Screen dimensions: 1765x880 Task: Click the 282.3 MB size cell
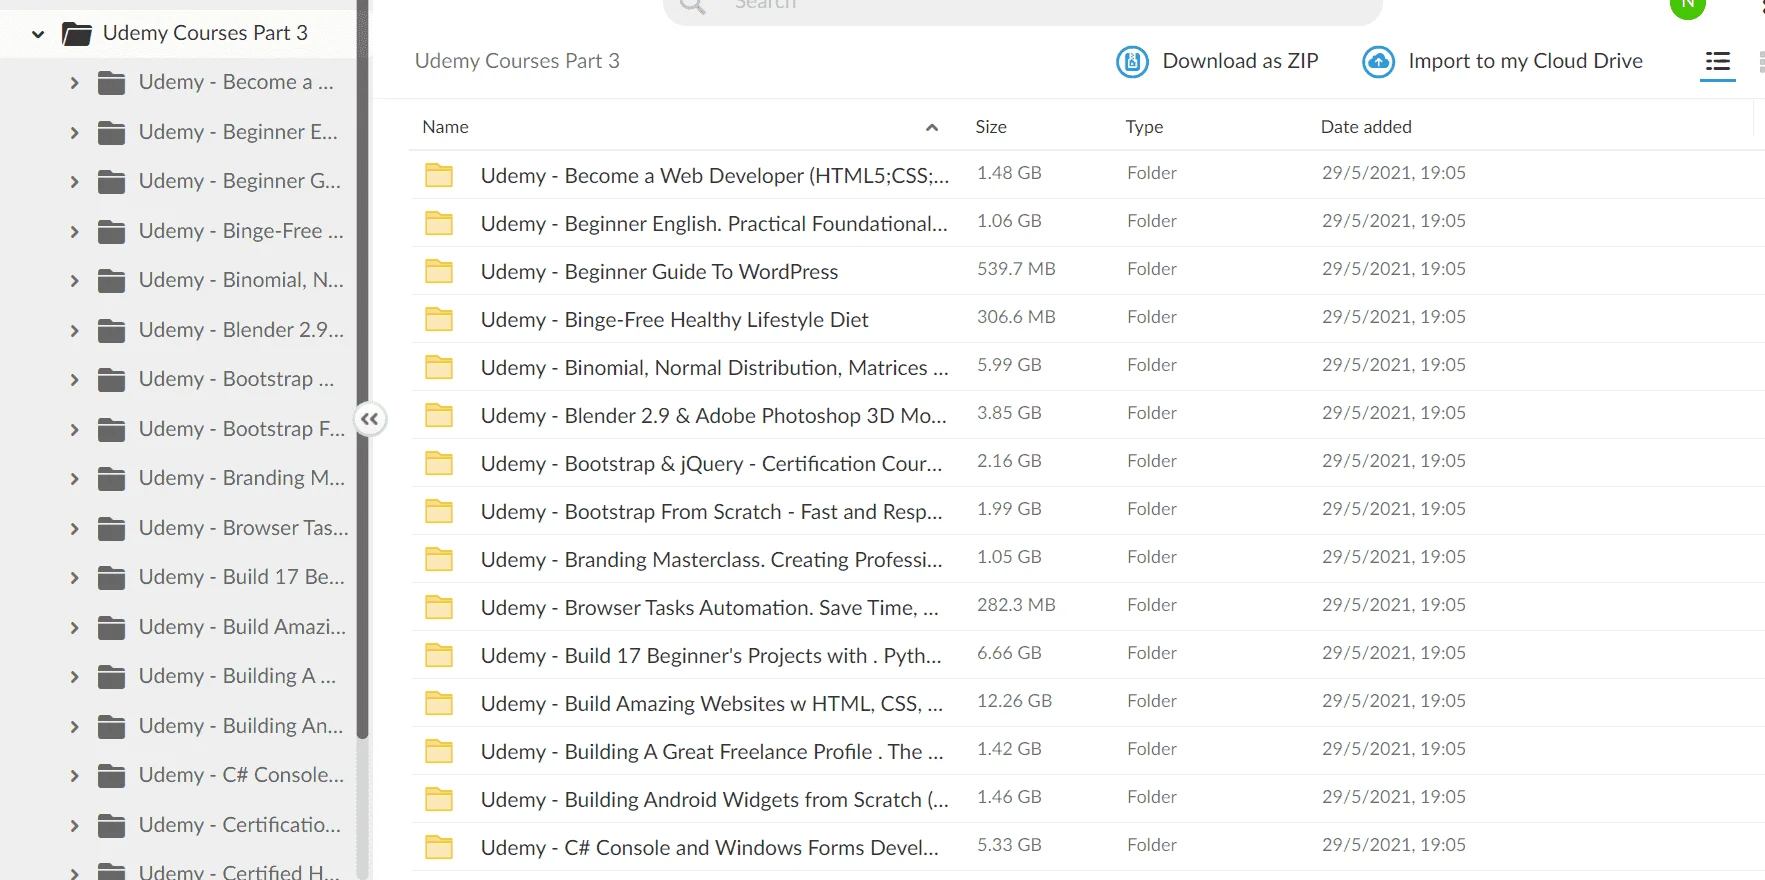click(1016, 605)
